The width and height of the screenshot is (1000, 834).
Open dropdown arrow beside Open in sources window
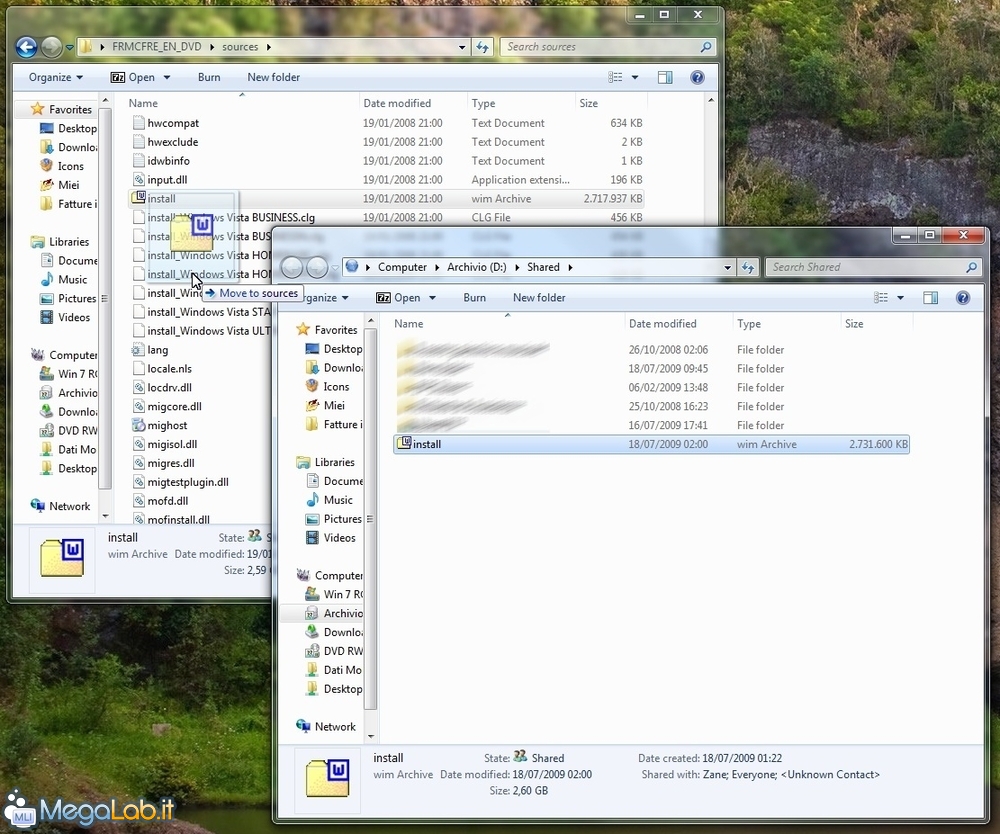(x=167, y=77)
